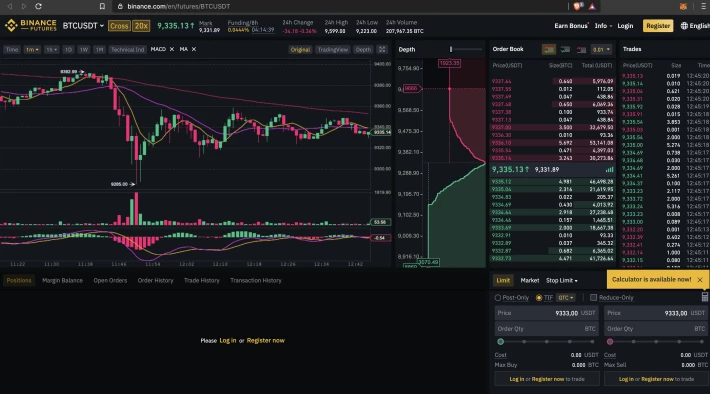Select the TIF radio option
Image resolution: width=710 pixels, height=394 pixels.
click(x=539, y=298)
